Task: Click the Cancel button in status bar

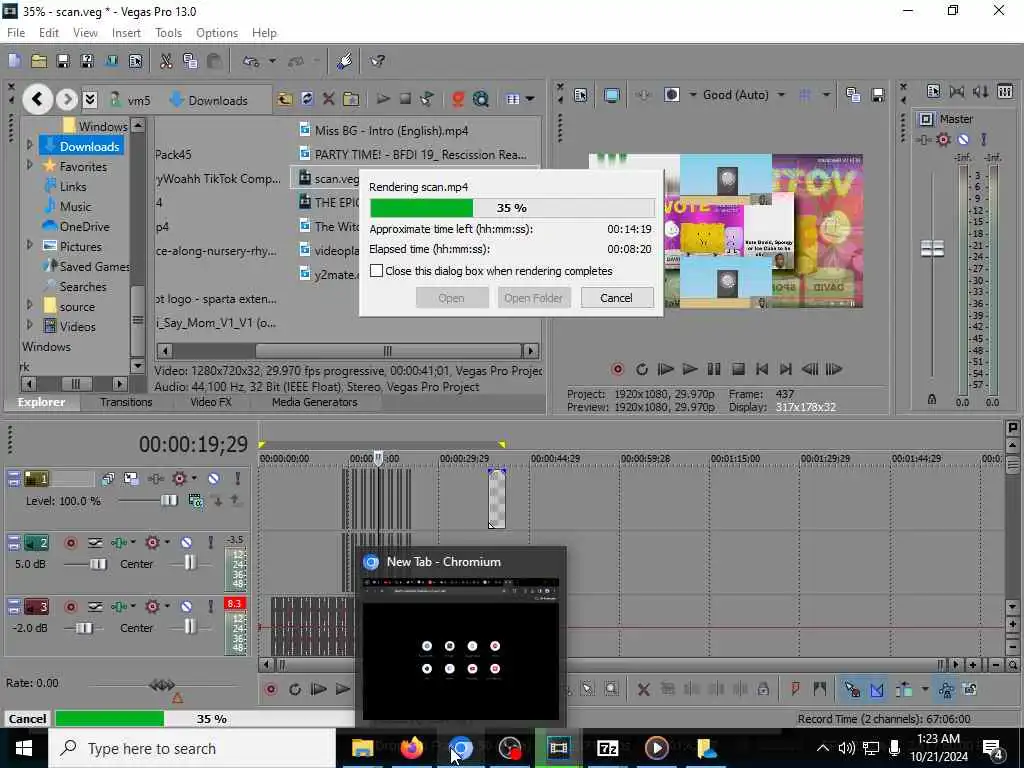Action: pos(27,718)
